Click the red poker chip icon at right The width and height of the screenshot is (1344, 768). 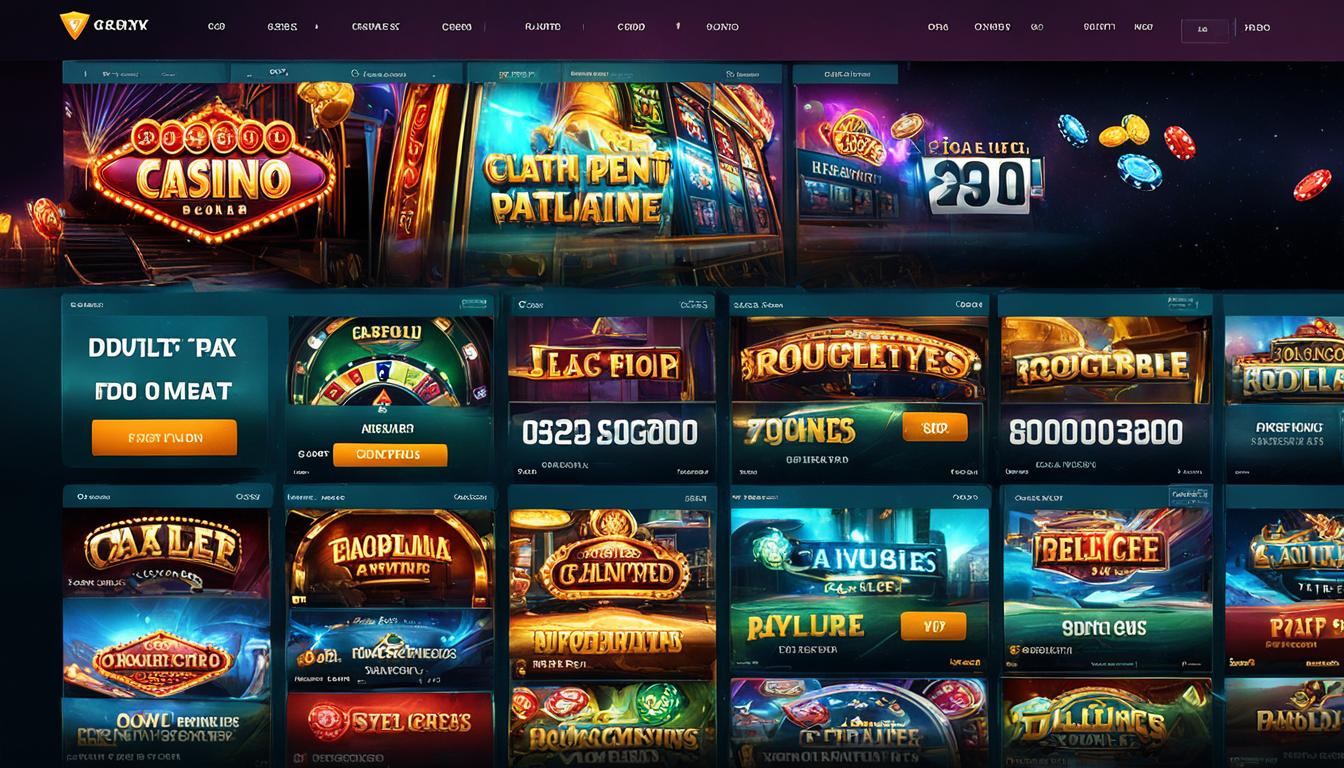pos(1311,184)
